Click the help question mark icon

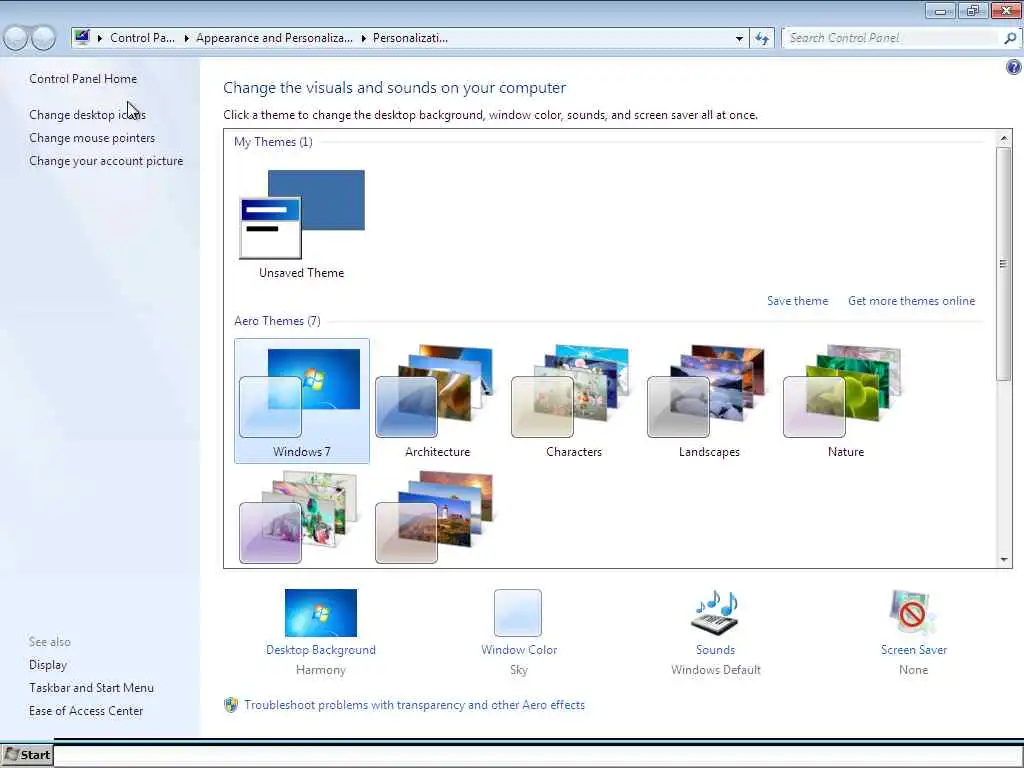(1014, 67)
